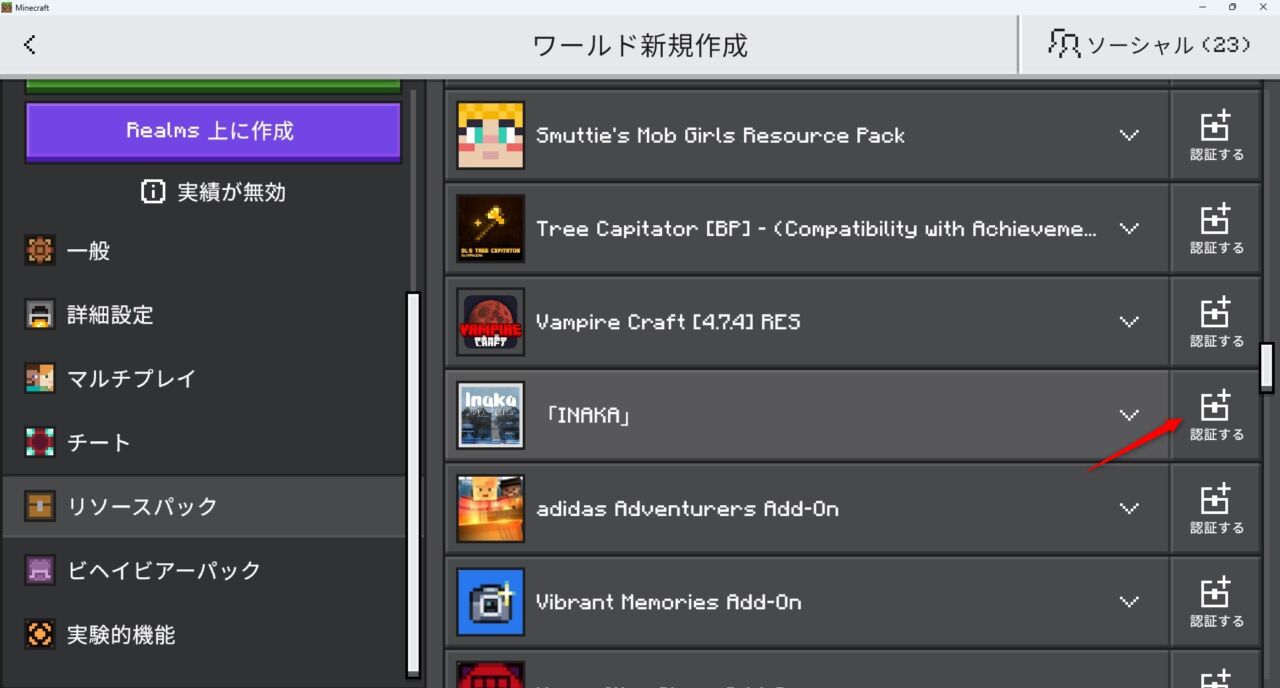1280x688 pixels.
Task: Select the 詳細設定 tab
Action: [x=204, y=315]
